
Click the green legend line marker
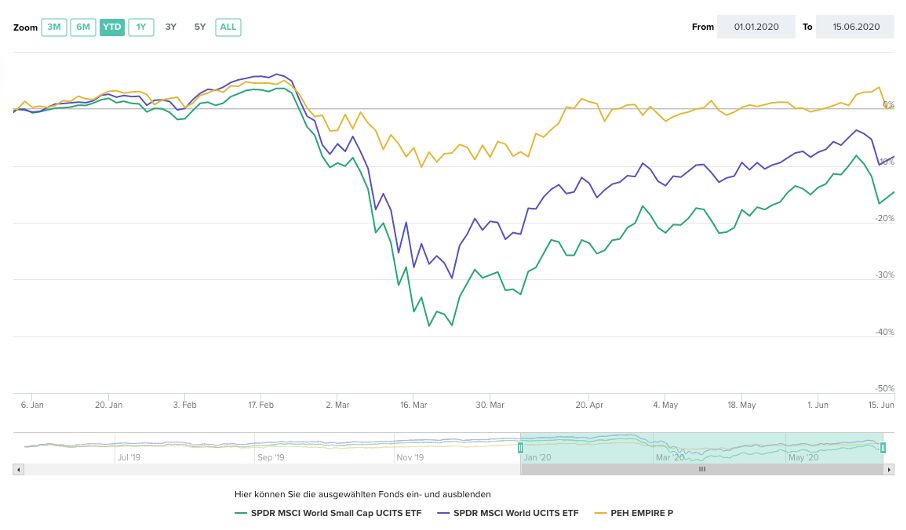pyautogui.click(x=239, y=513)
